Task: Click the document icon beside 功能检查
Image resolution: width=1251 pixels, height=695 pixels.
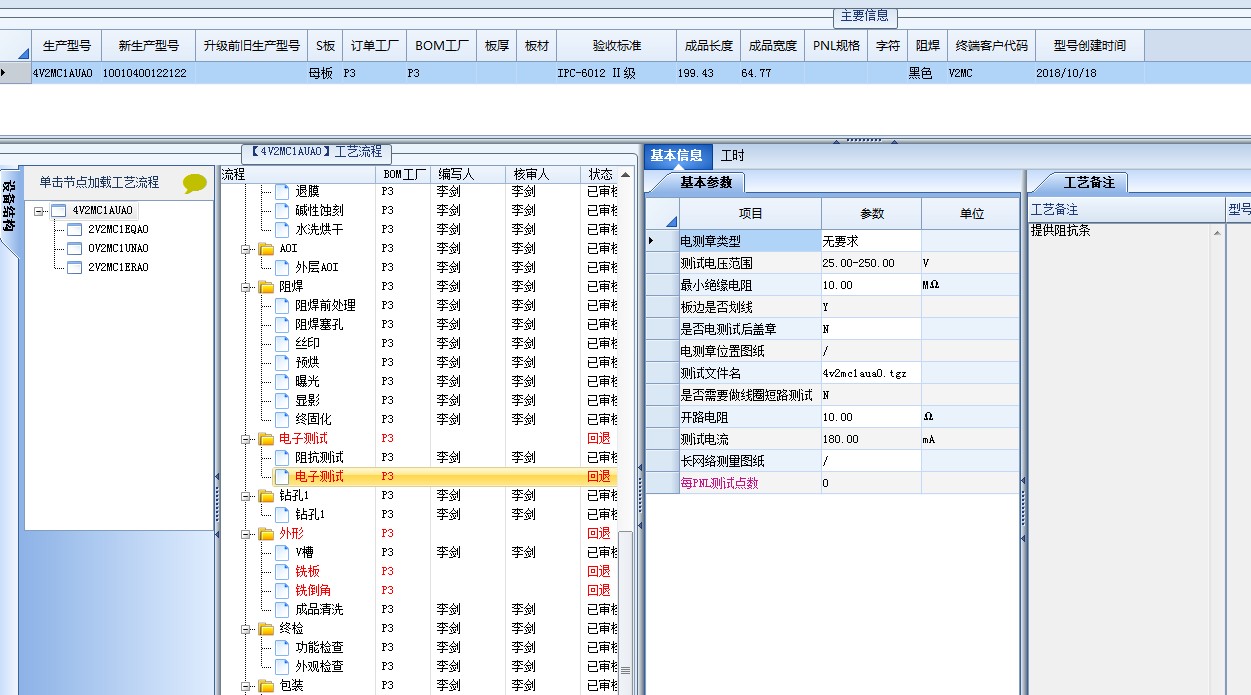Action: [282, 647]
